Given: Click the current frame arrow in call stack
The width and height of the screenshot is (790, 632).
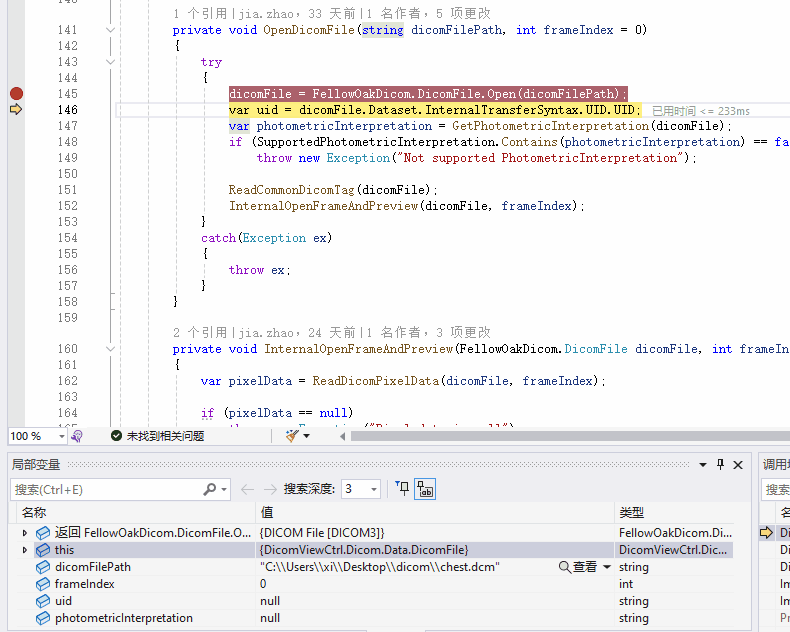Looking at the screenshot, I should tap(766, 532).
